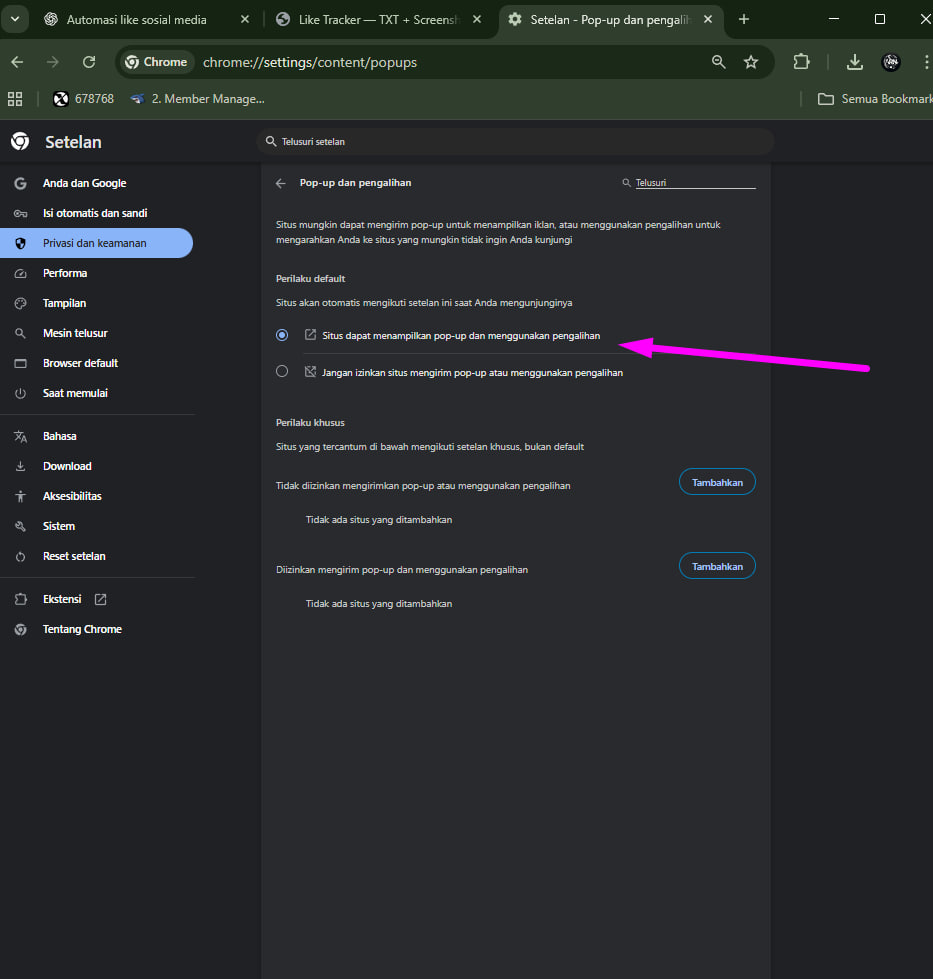Open the Downloads icon in the toolbar

(x=854, y=62)
